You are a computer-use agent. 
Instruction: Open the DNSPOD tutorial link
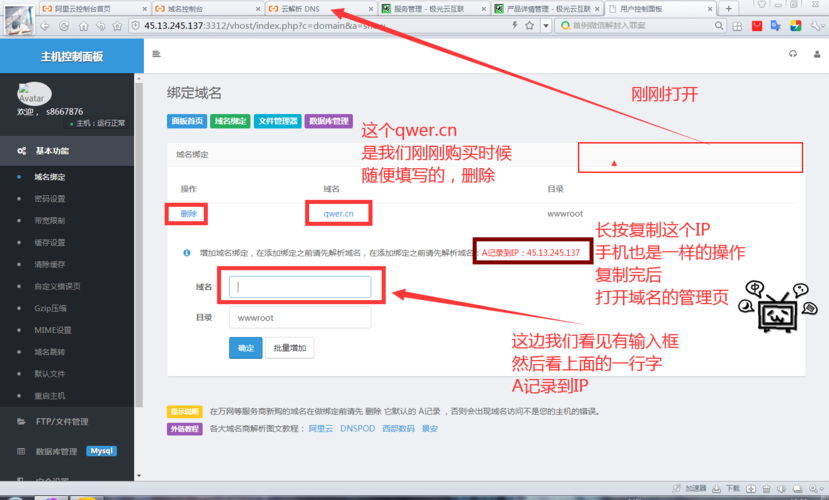tap(357, 429)
